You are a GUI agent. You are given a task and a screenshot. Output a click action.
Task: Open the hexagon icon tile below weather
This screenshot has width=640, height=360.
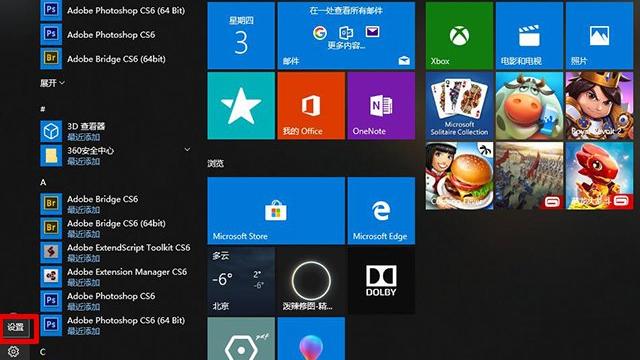tap(241, 339)
